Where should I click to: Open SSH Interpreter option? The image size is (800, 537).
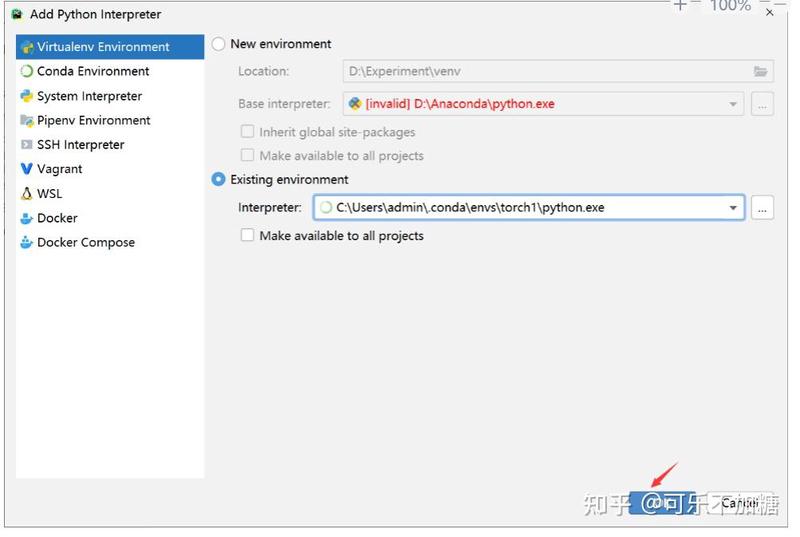[110, 145]
